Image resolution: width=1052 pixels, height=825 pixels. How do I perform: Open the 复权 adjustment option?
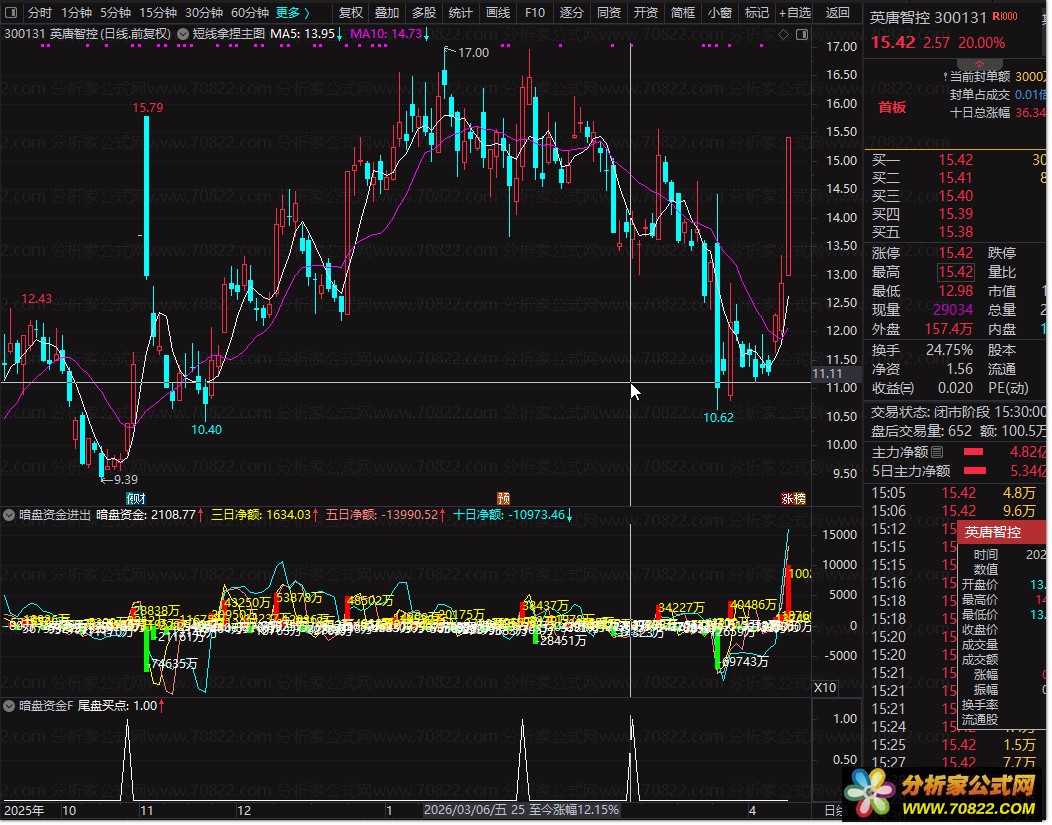click(351, 13)
